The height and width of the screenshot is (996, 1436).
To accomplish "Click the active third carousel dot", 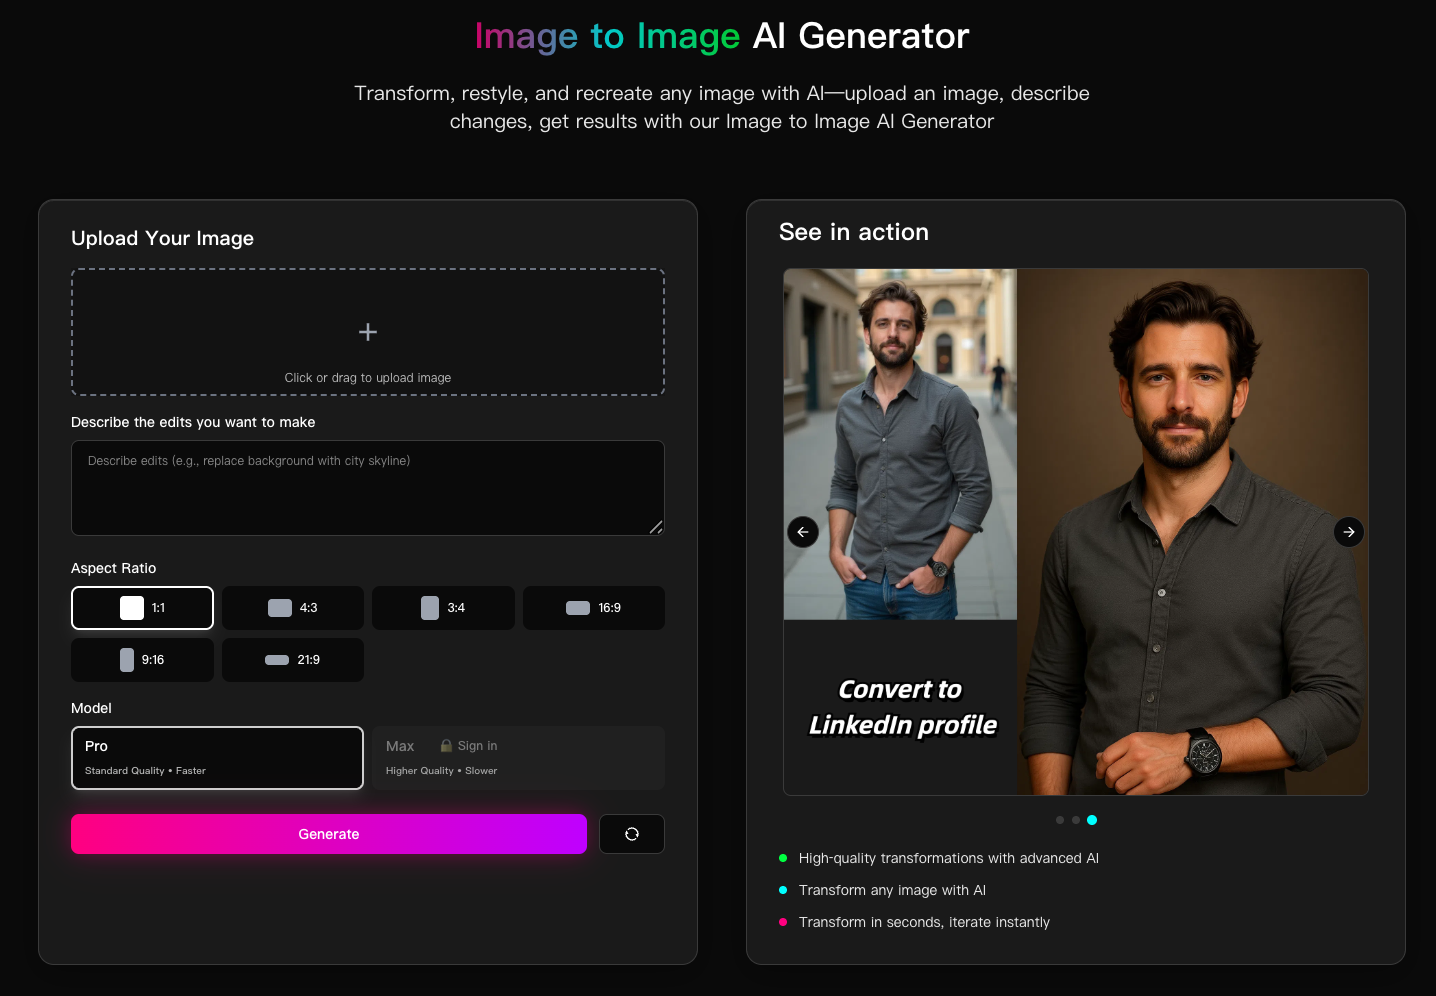I will (1092, 820).
